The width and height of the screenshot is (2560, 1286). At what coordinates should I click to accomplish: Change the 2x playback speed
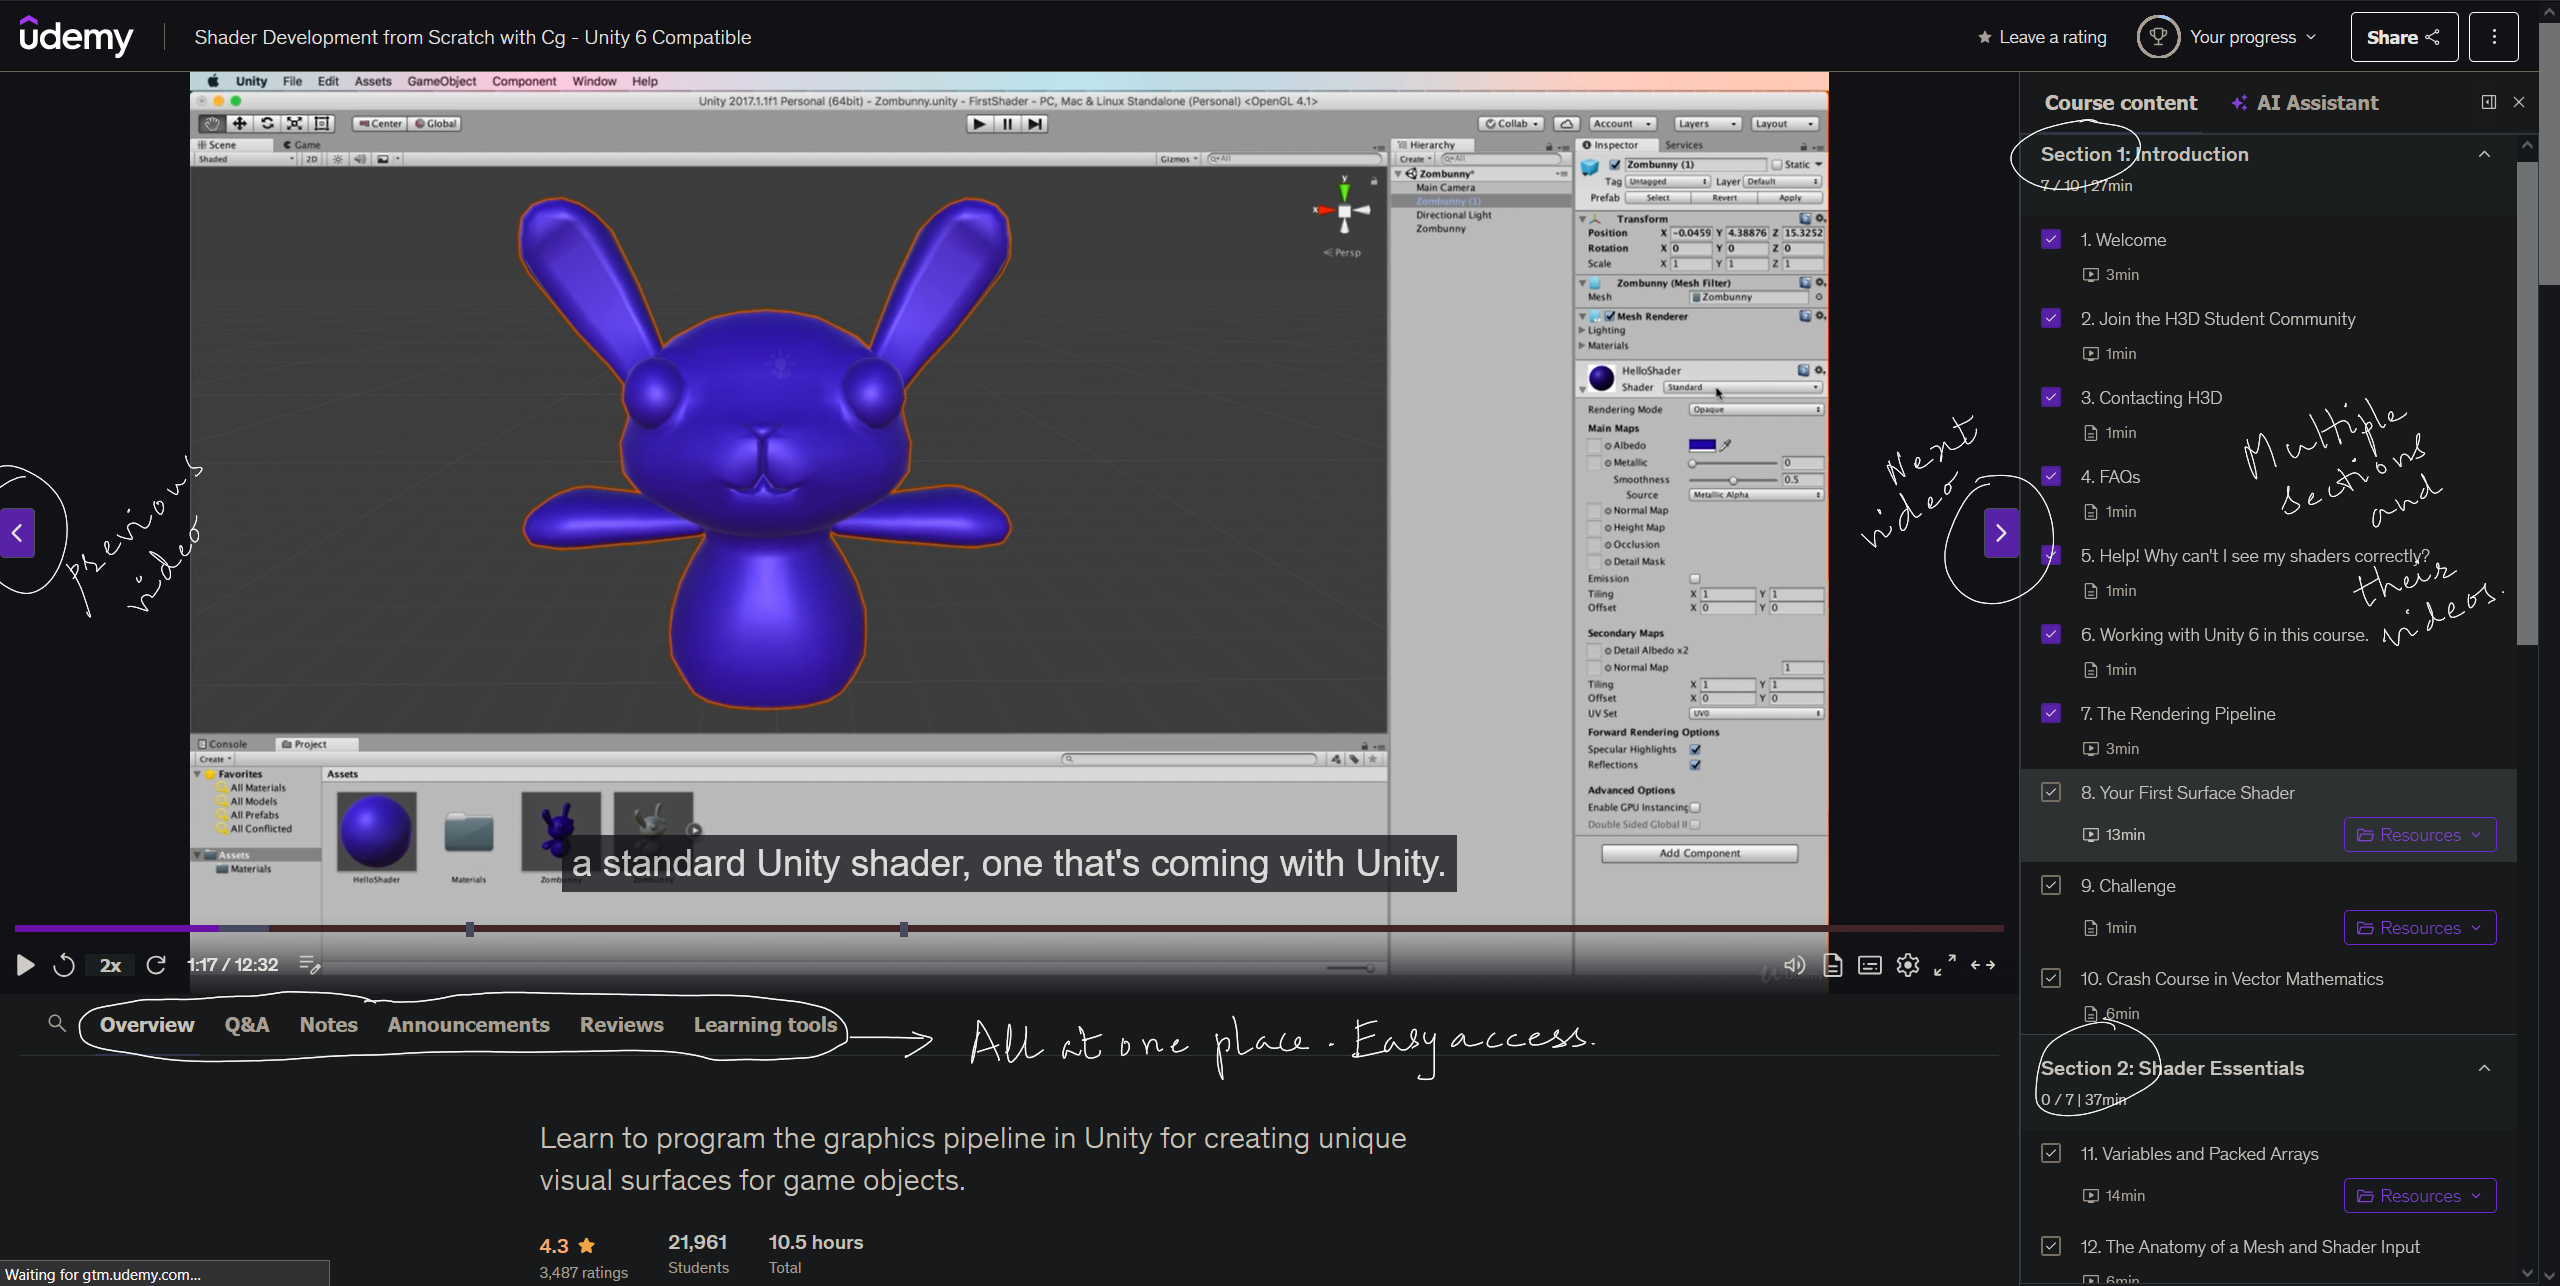(110, 965)
